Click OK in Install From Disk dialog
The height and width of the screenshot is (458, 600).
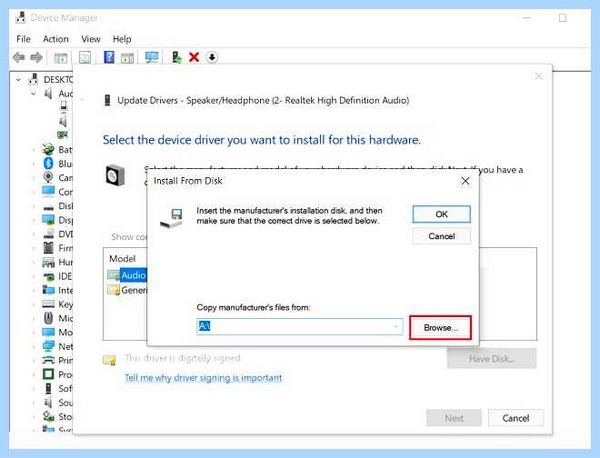click(442, 214)
